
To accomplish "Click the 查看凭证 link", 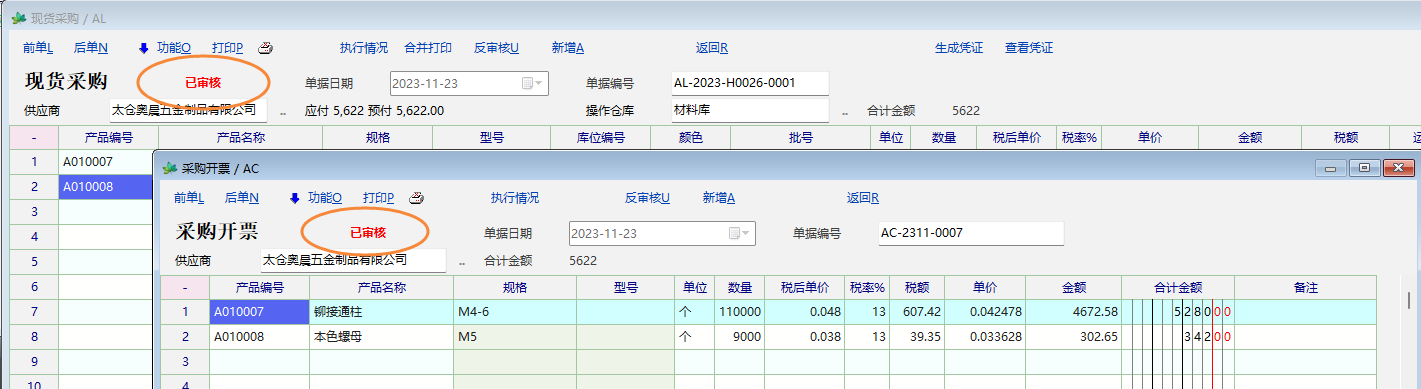I will 1029,48.
